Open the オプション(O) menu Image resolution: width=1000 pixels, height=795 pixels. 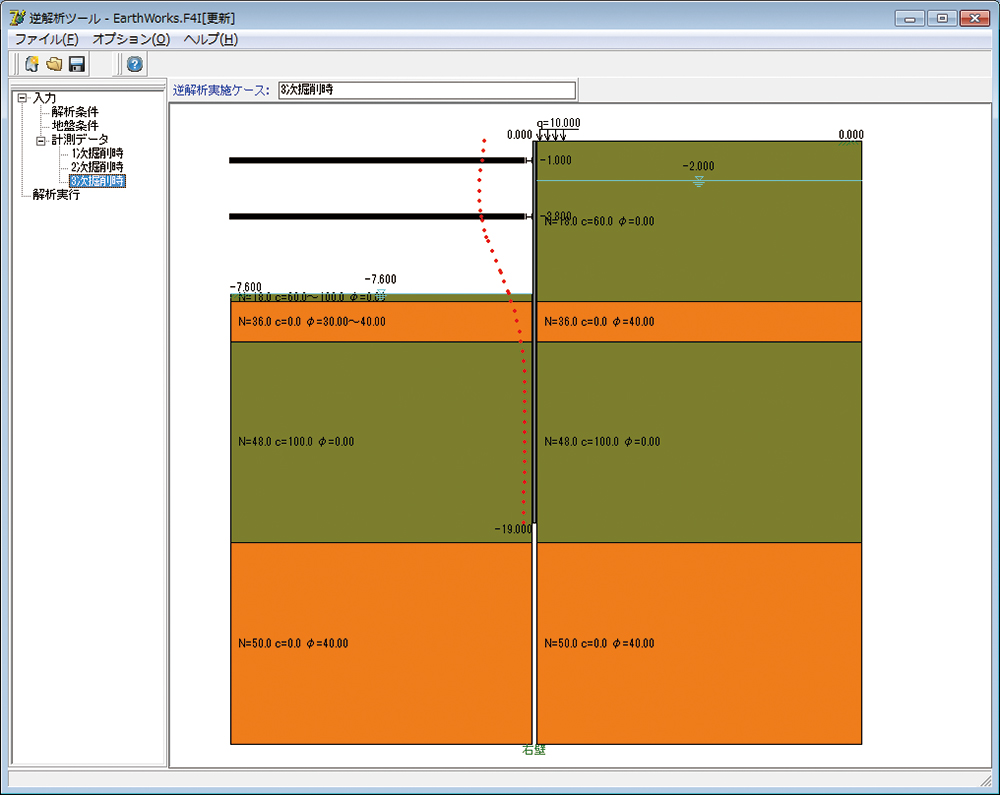click(x=131, y=39)
